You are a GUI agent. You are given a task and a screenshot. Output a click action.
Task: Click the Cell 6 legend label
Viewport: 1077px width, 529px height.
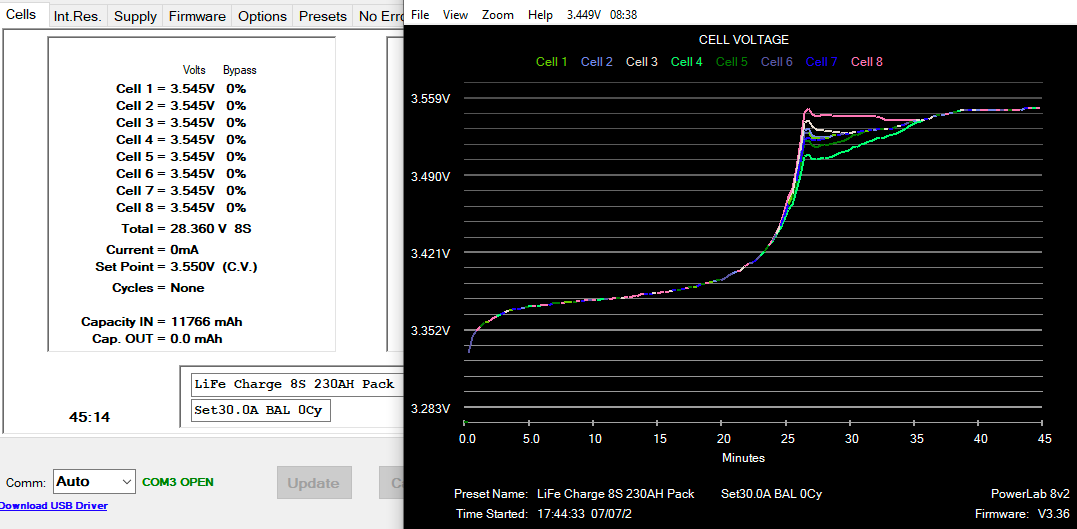776,62
